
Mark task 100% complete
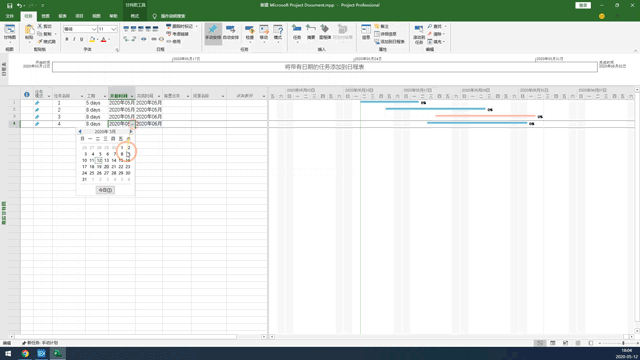(156, 29)
